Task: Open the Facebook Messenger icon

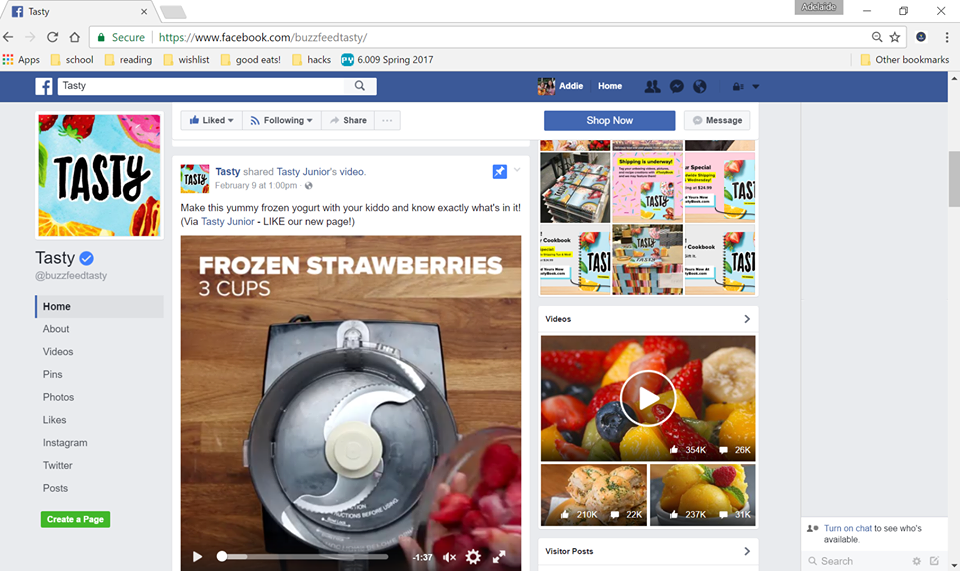Action: tap(677, 86)
